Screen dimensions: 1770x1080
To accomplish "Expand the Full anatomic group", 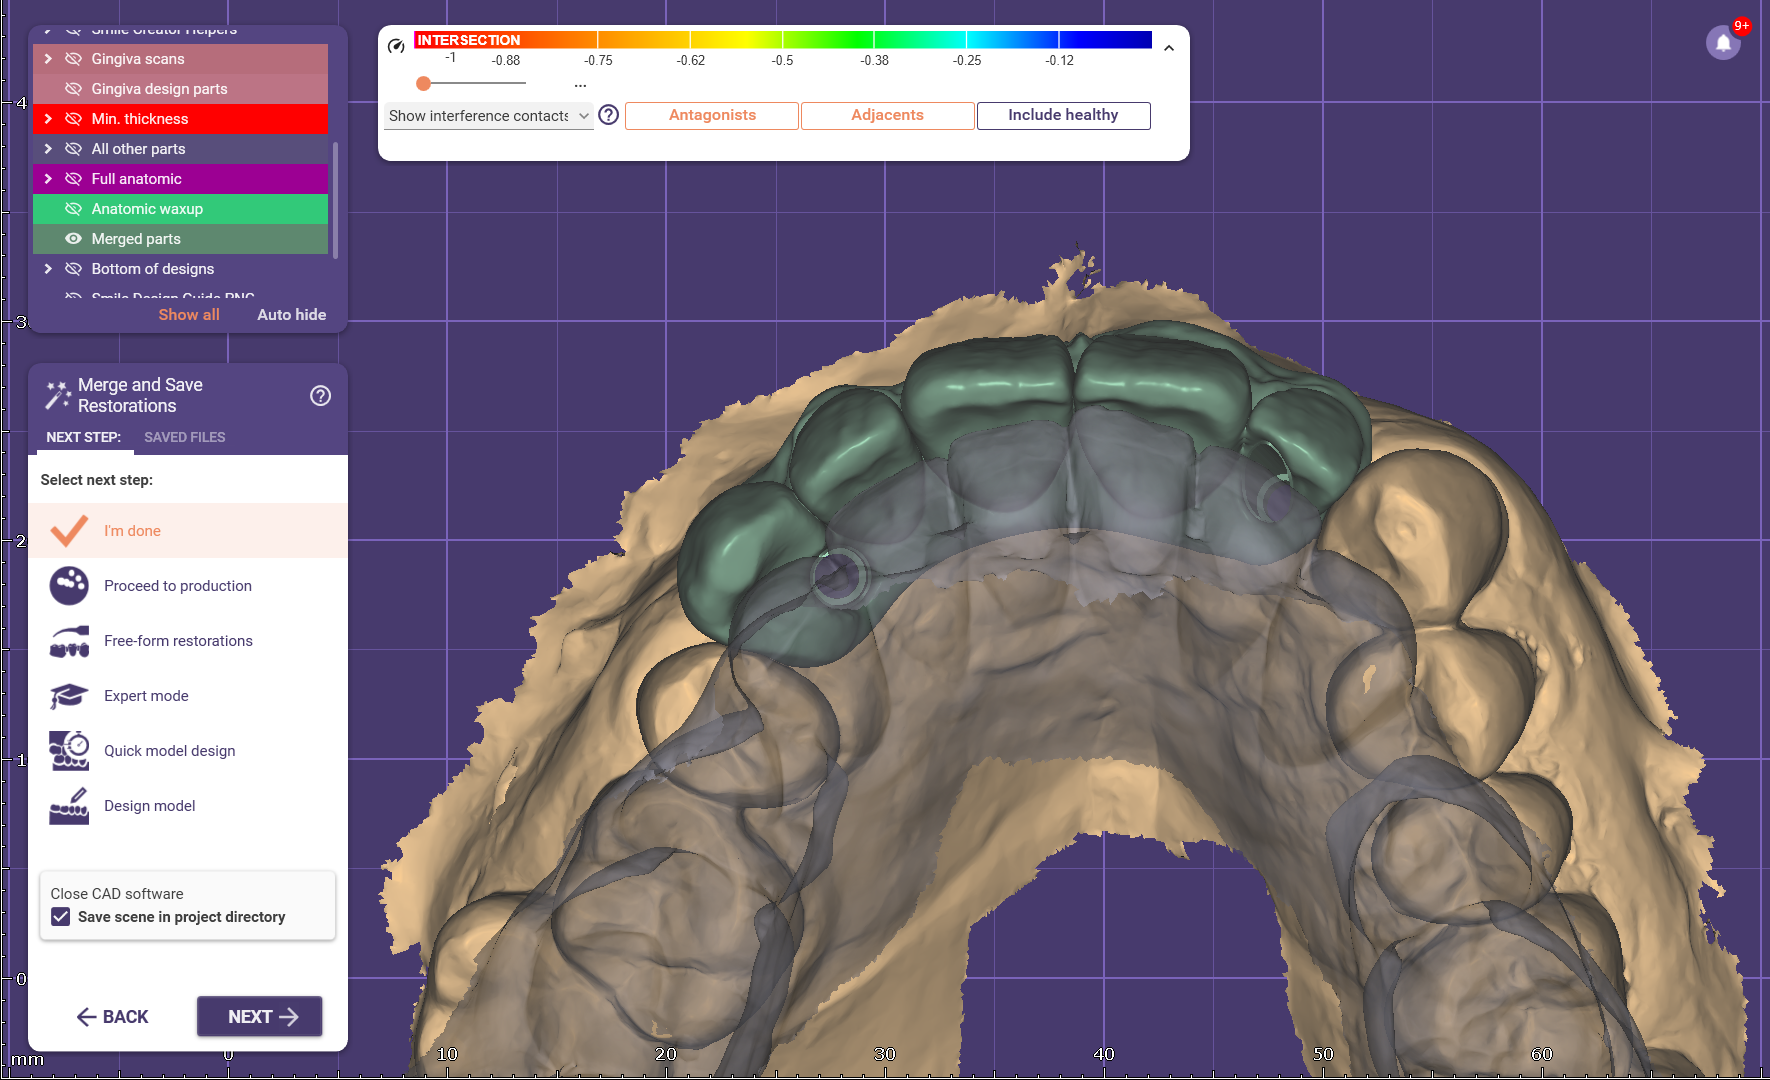I will (x=48, y=179).
